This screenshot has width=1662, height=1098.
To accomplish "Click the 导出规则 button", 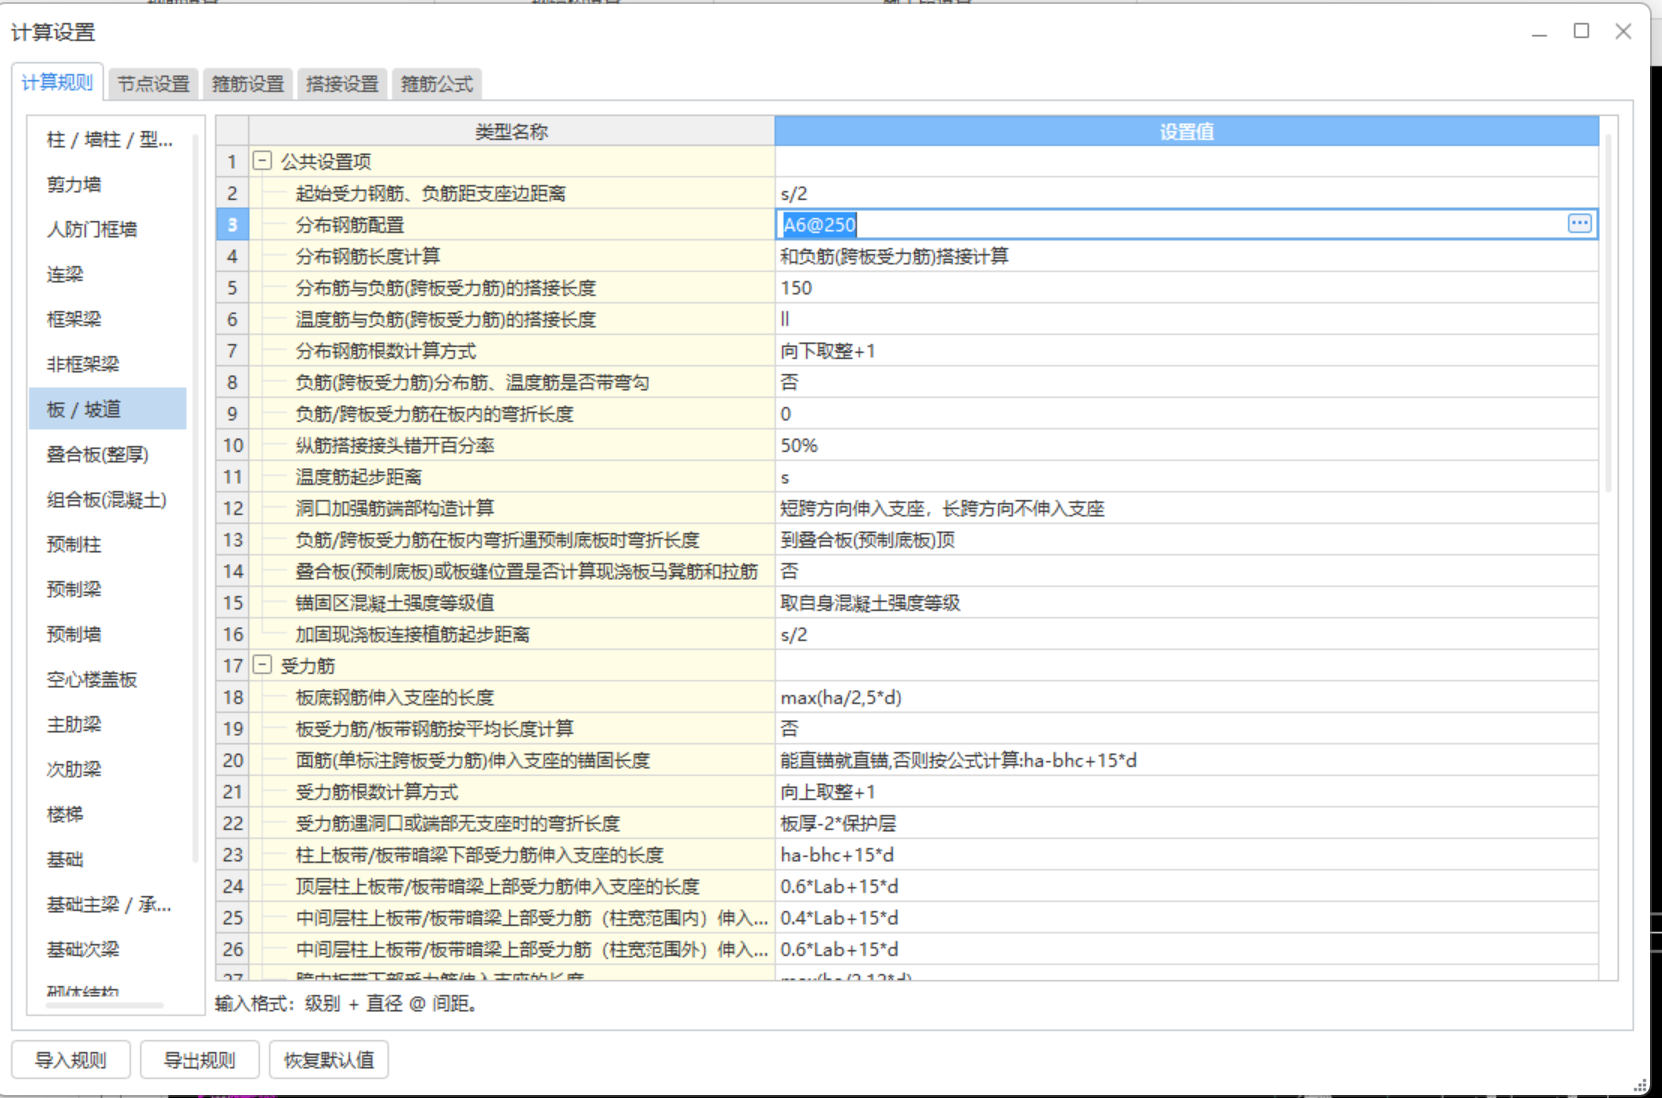I will click(200, 1060).
